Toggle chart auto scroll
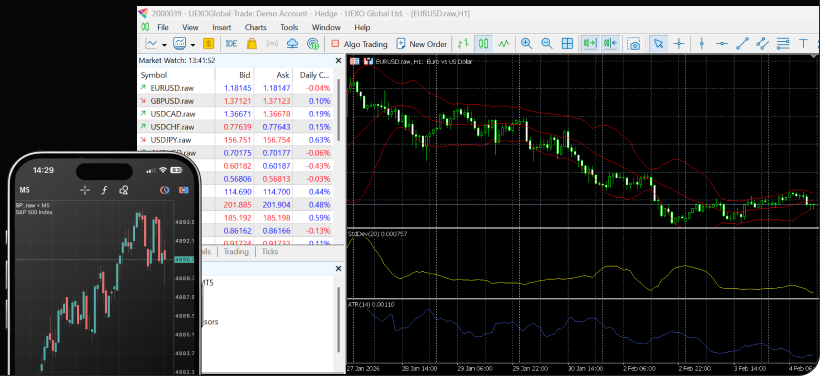 pos(590,44)
